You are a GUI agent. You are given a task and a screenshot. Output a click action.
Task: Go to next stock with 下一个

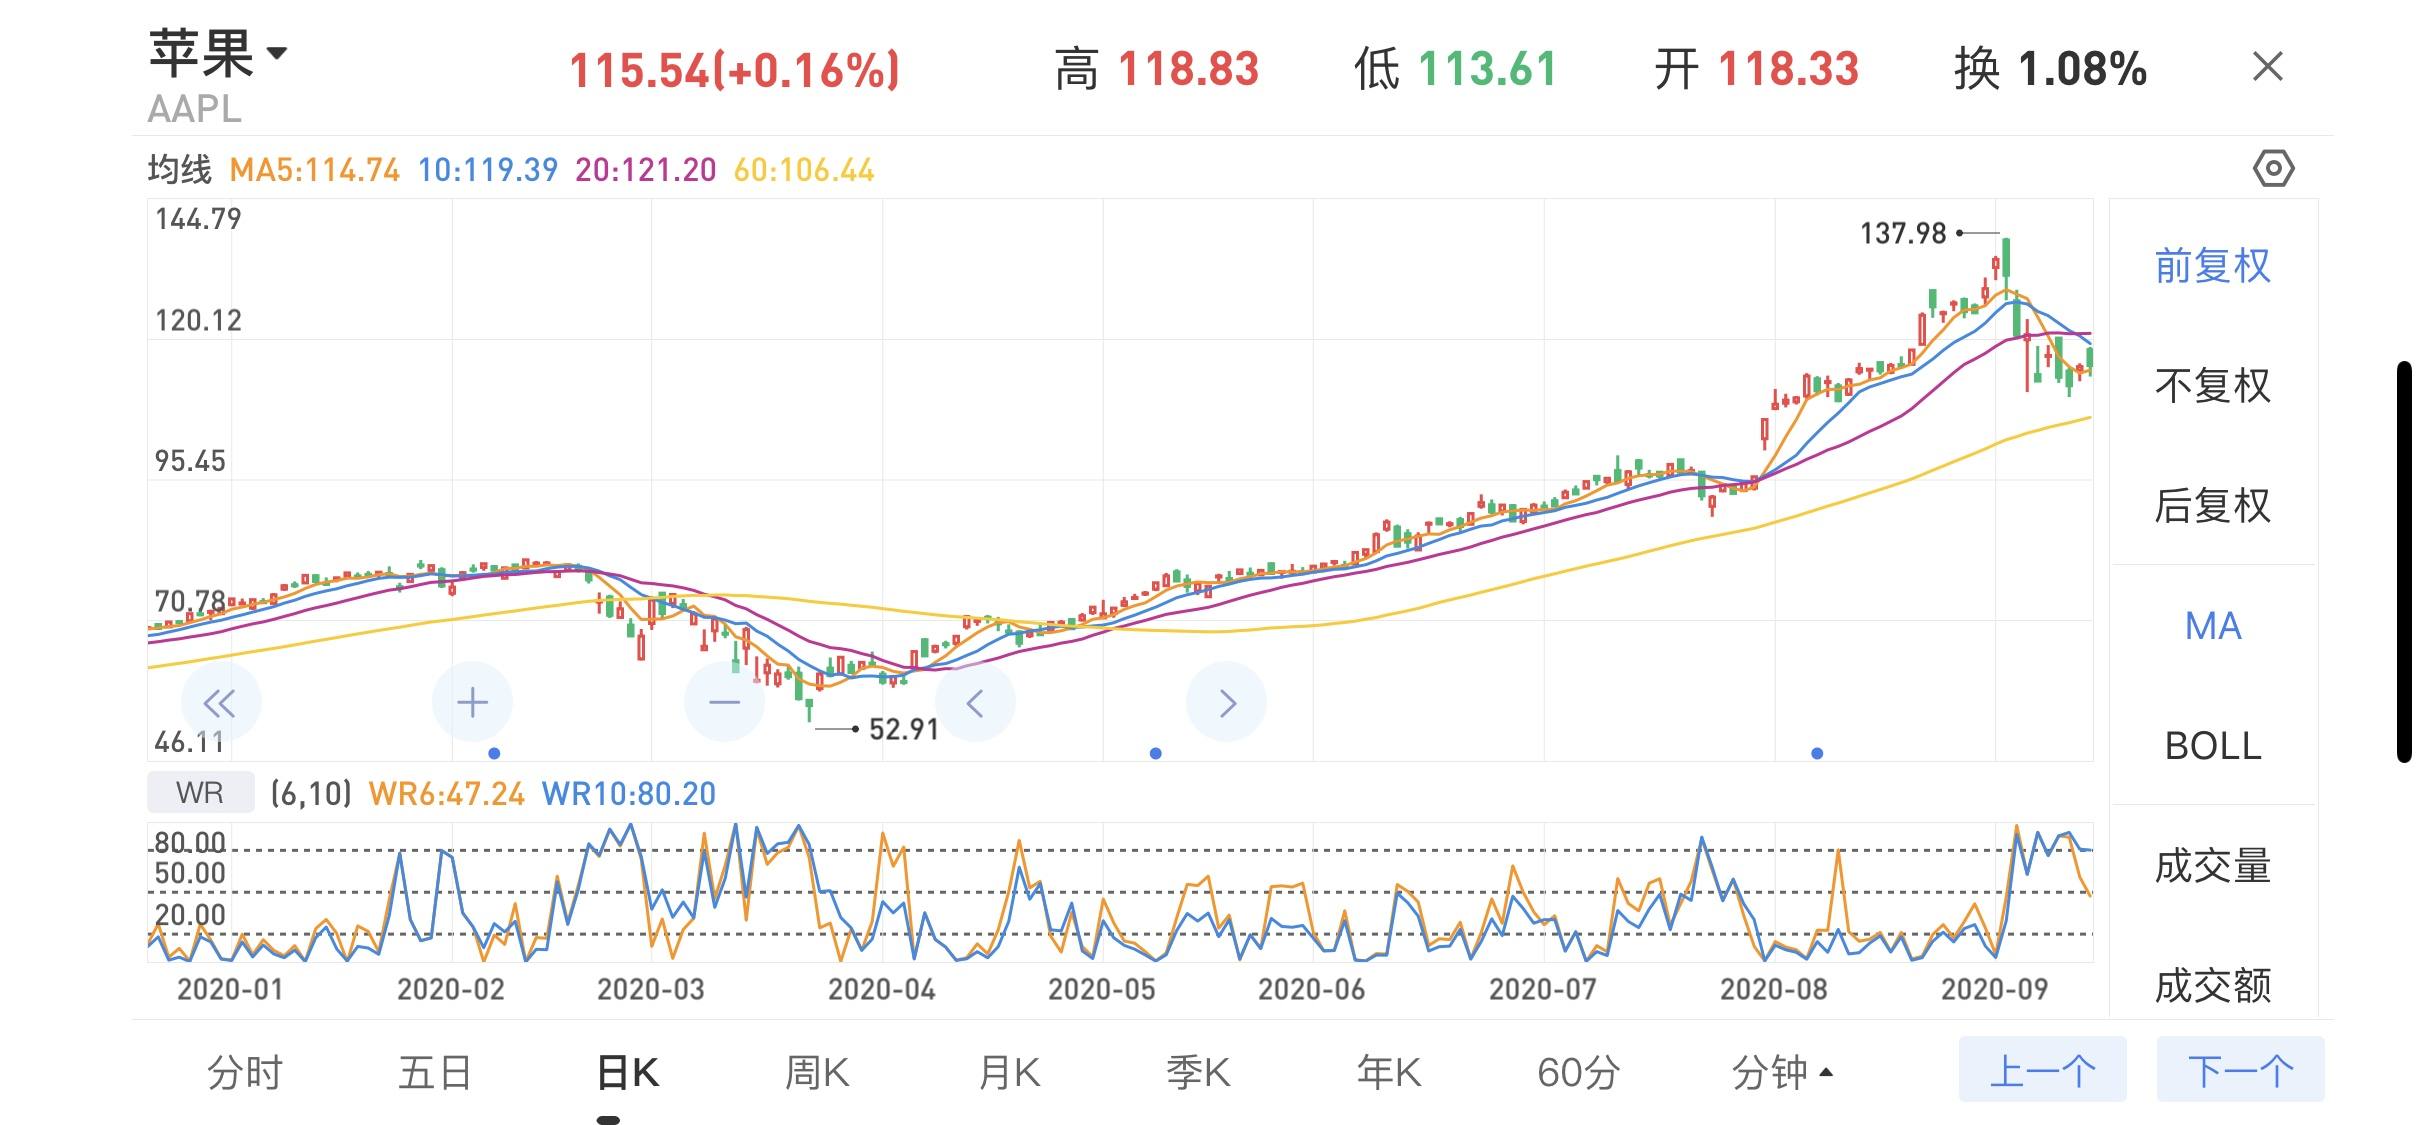coord(2240,1070)
